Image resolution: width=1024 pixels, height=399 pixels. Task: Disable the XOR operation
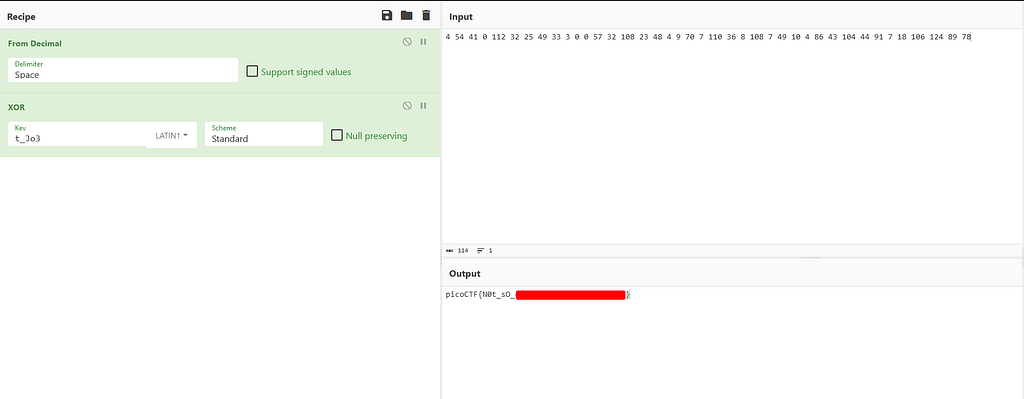407,105
